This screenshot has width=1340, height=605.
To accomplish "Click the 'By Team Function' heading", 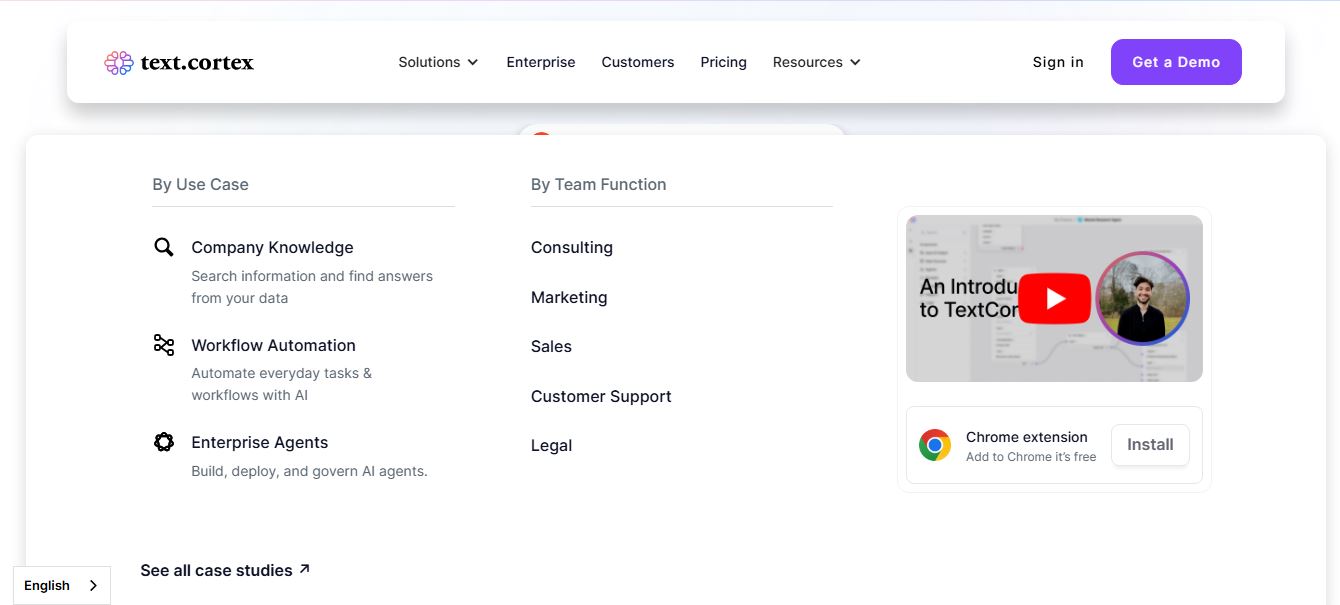I will click(598, 184).
